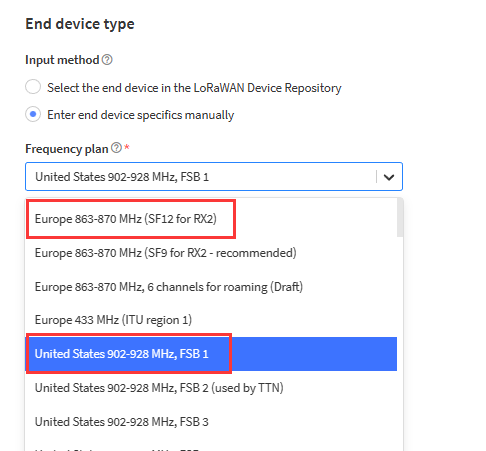Viewport: 486px width, 451px height.
Task: Choose United States FSB 2 used by TTN
Action: [x=211, y=388]
